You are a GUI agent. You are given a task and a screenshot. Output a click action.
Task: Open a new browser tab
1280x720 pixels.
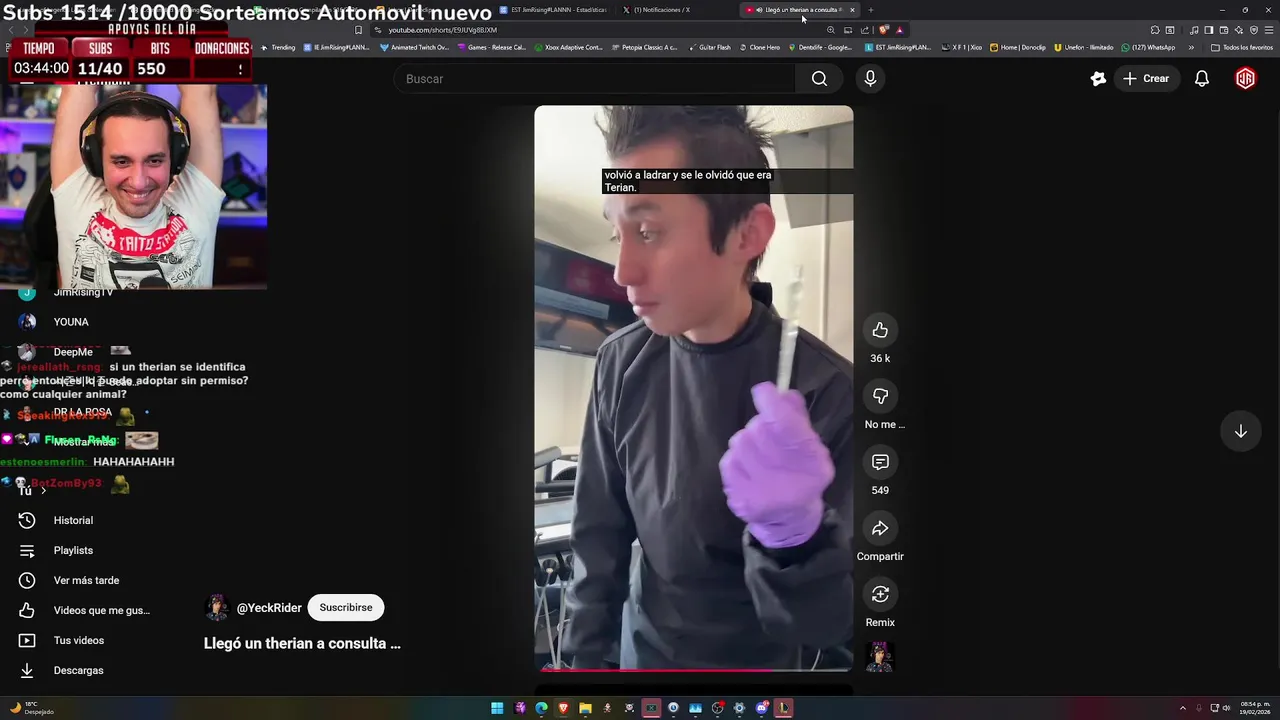tap(870, 10)
